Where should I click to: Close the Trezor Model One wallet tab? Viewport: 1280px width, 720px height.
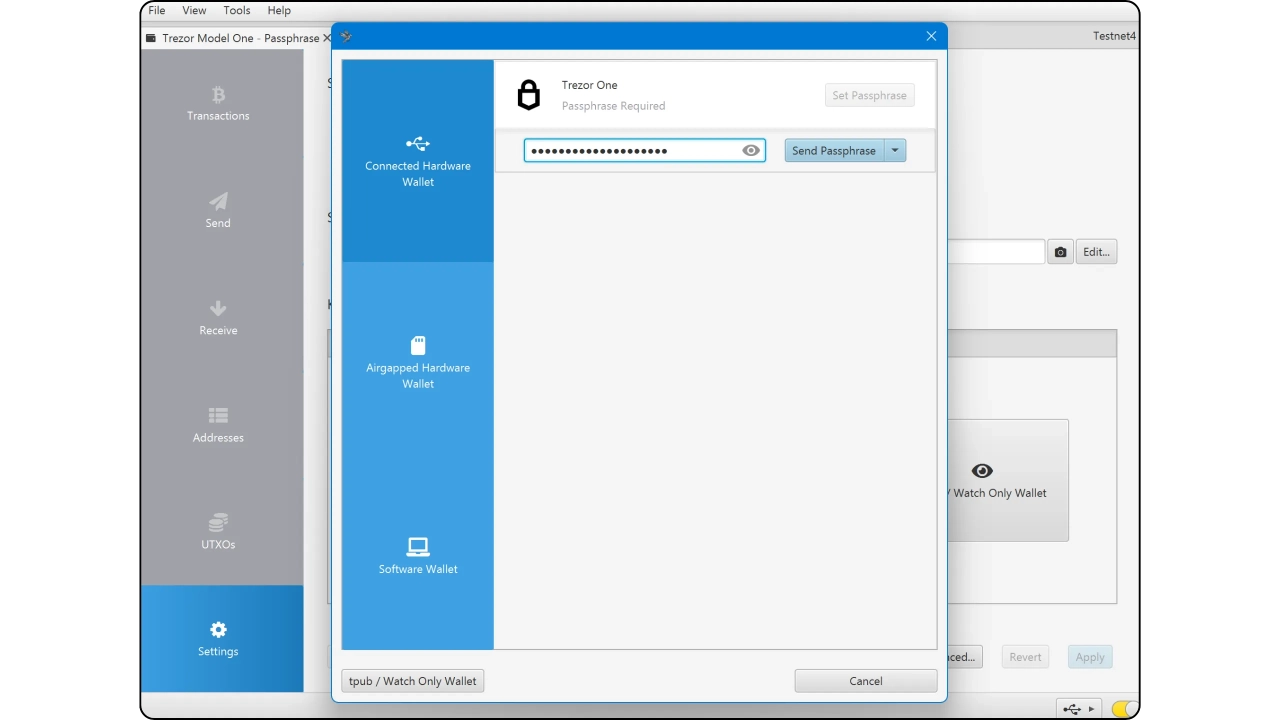[x=327, y=38]
